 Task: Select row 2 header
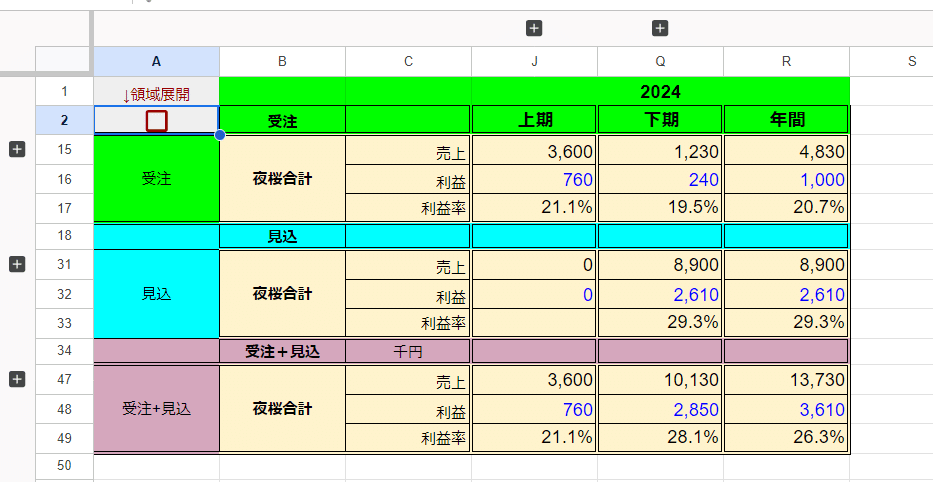64,120
